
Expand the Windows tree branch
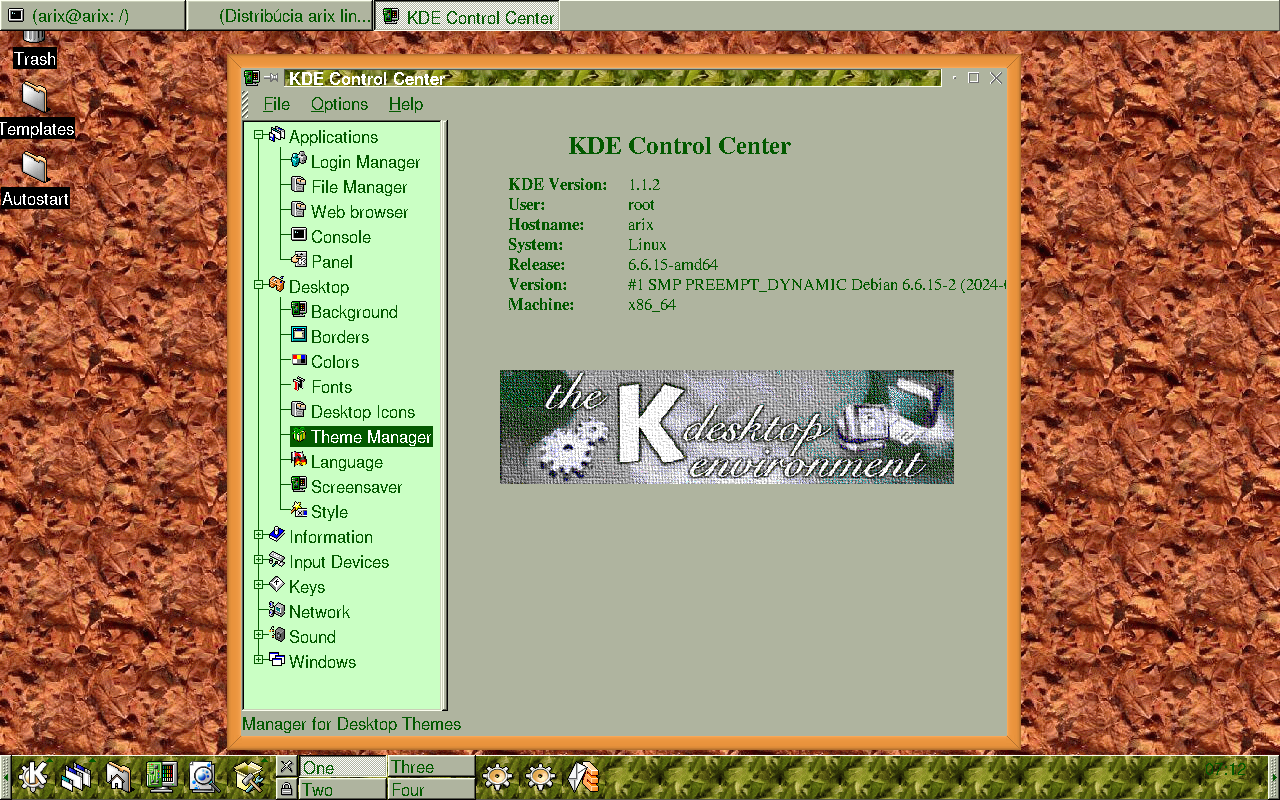tap(258, 660)
